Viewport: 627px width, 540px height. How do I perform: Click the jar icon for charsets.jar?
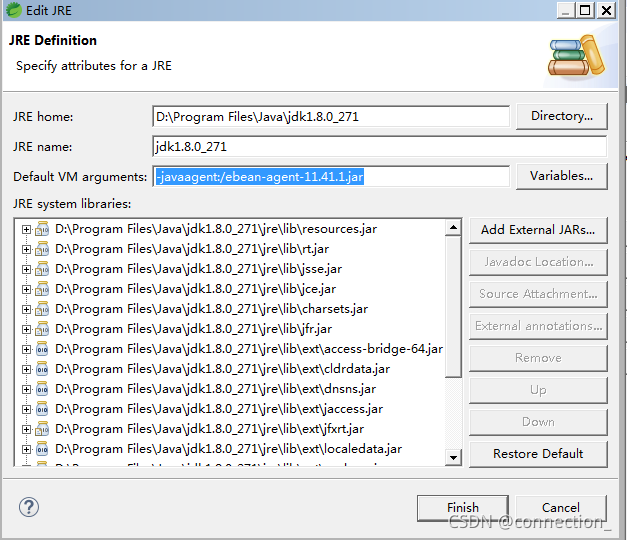[42, 309]
